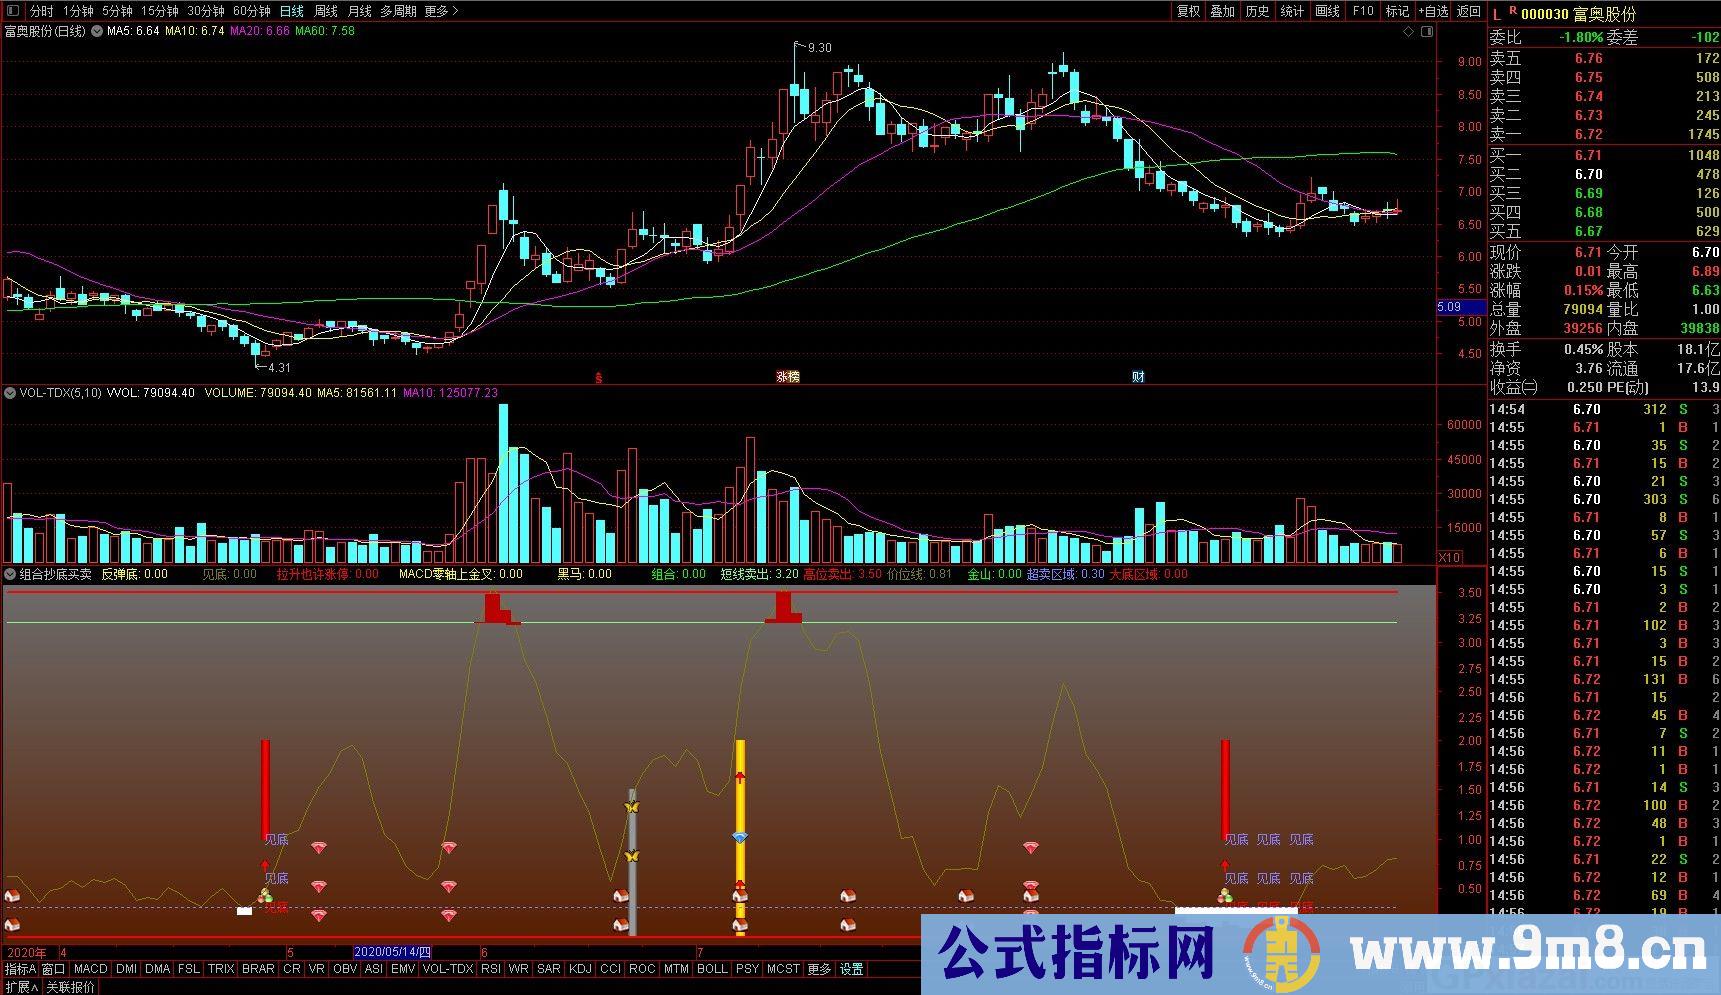Open the 组合抄底买卖 indicator dropdown arrow
Viewport: 1721px width, 995px height.
[10, 574]
